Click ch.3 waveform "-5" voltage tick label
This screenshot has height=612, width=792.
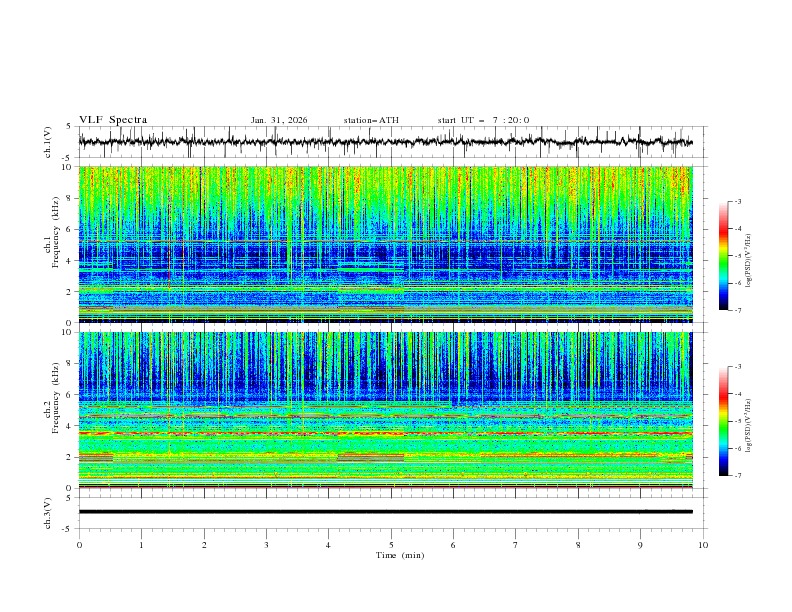[68, 529]
